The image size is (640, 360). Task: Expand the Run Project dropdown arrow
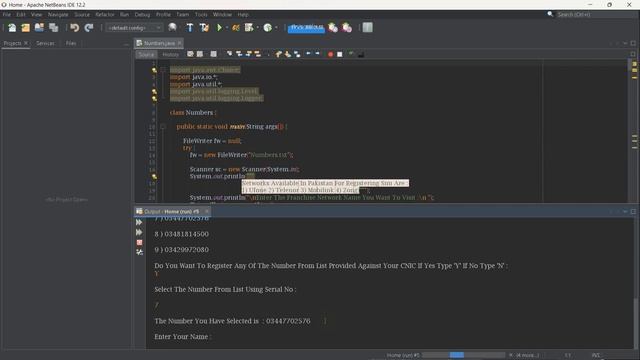coord(227,28)
